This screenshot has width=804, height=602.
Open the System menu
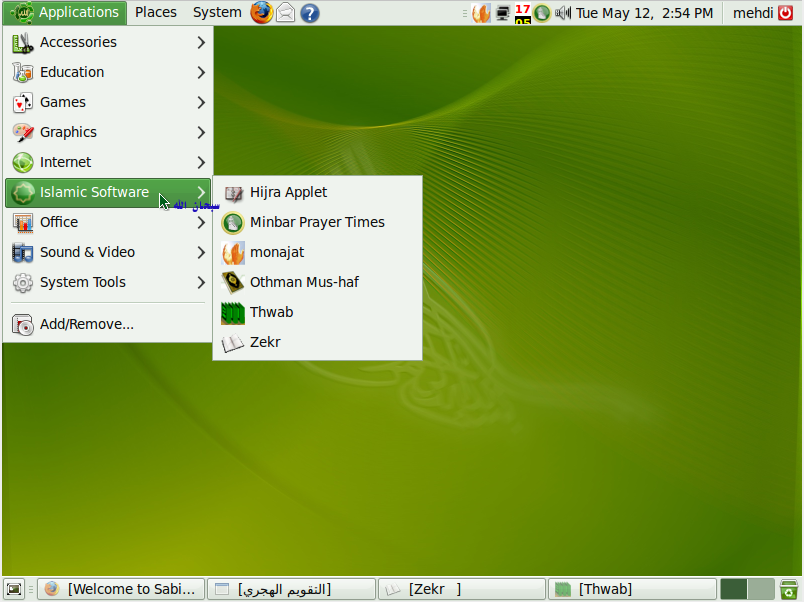pos(217,13)
